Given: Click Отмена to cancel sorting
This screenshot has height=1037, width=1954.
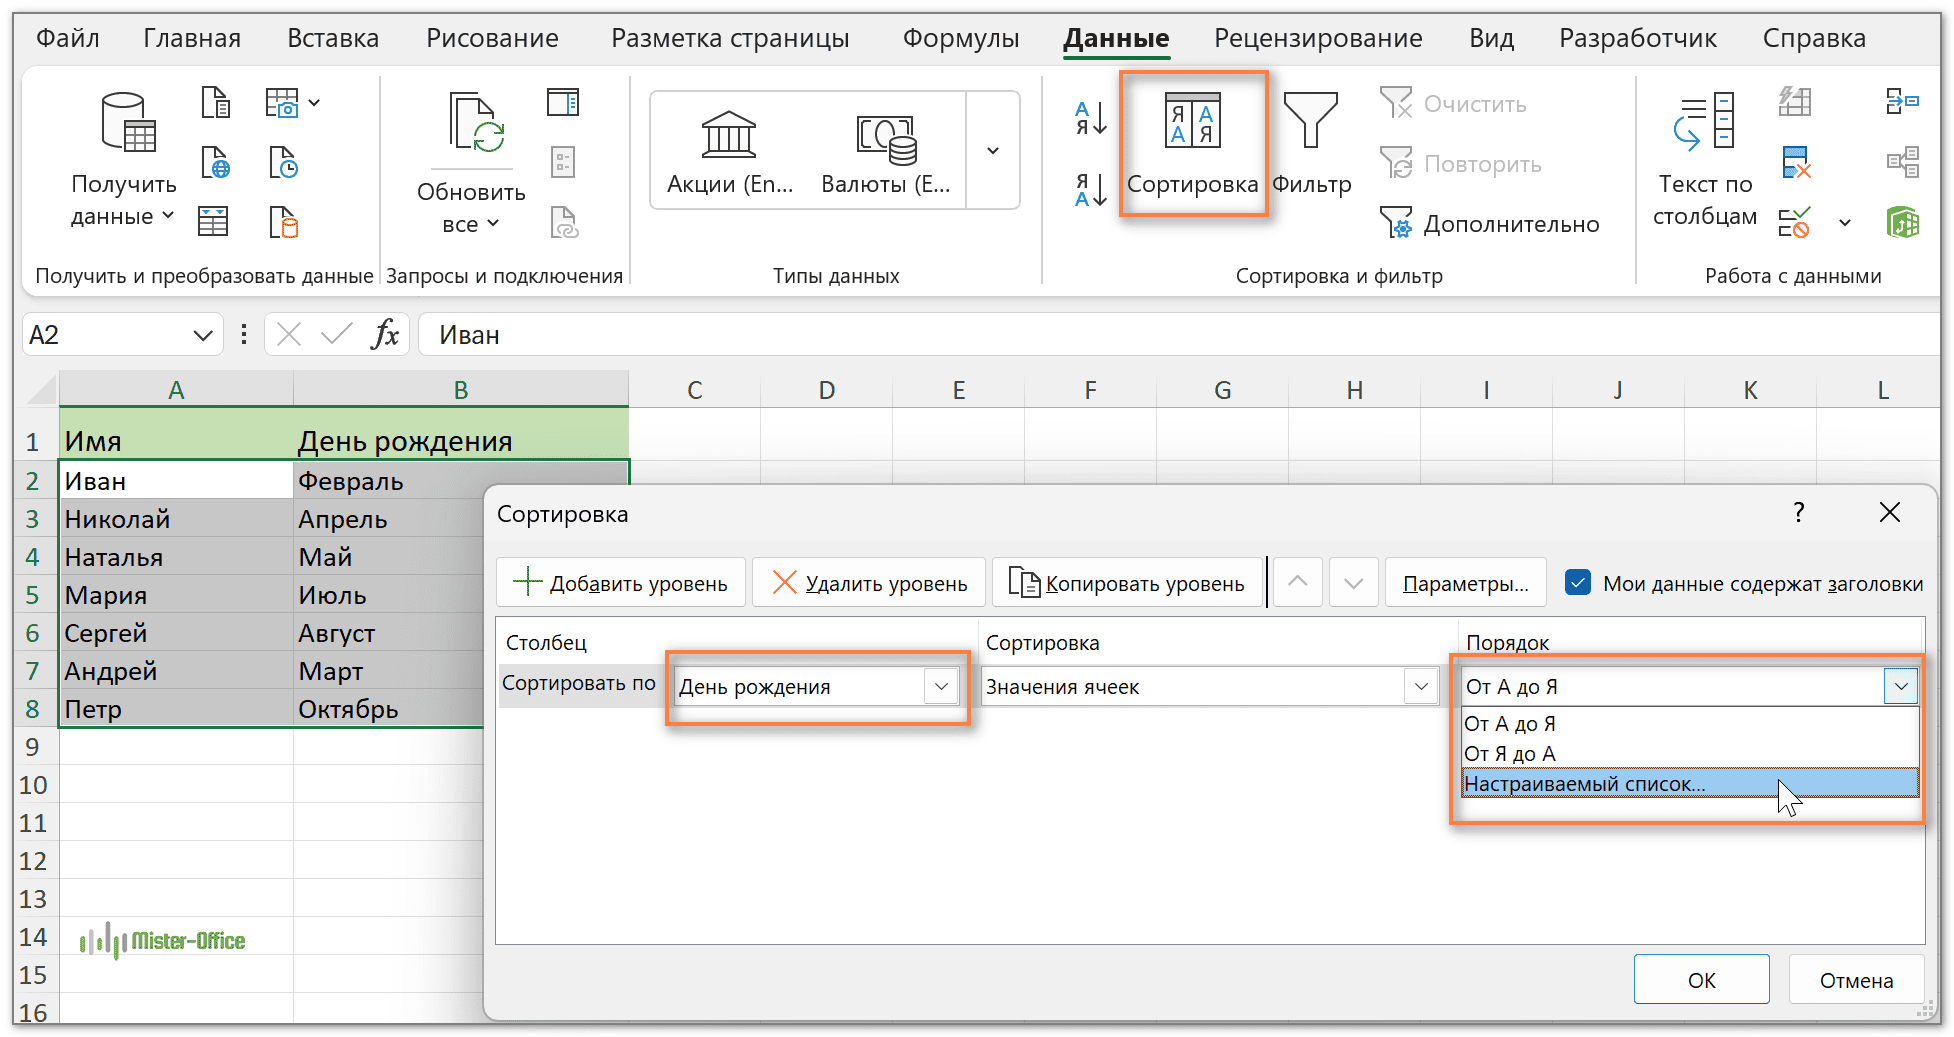Looking at the screenshot, I should (1856, 980).
